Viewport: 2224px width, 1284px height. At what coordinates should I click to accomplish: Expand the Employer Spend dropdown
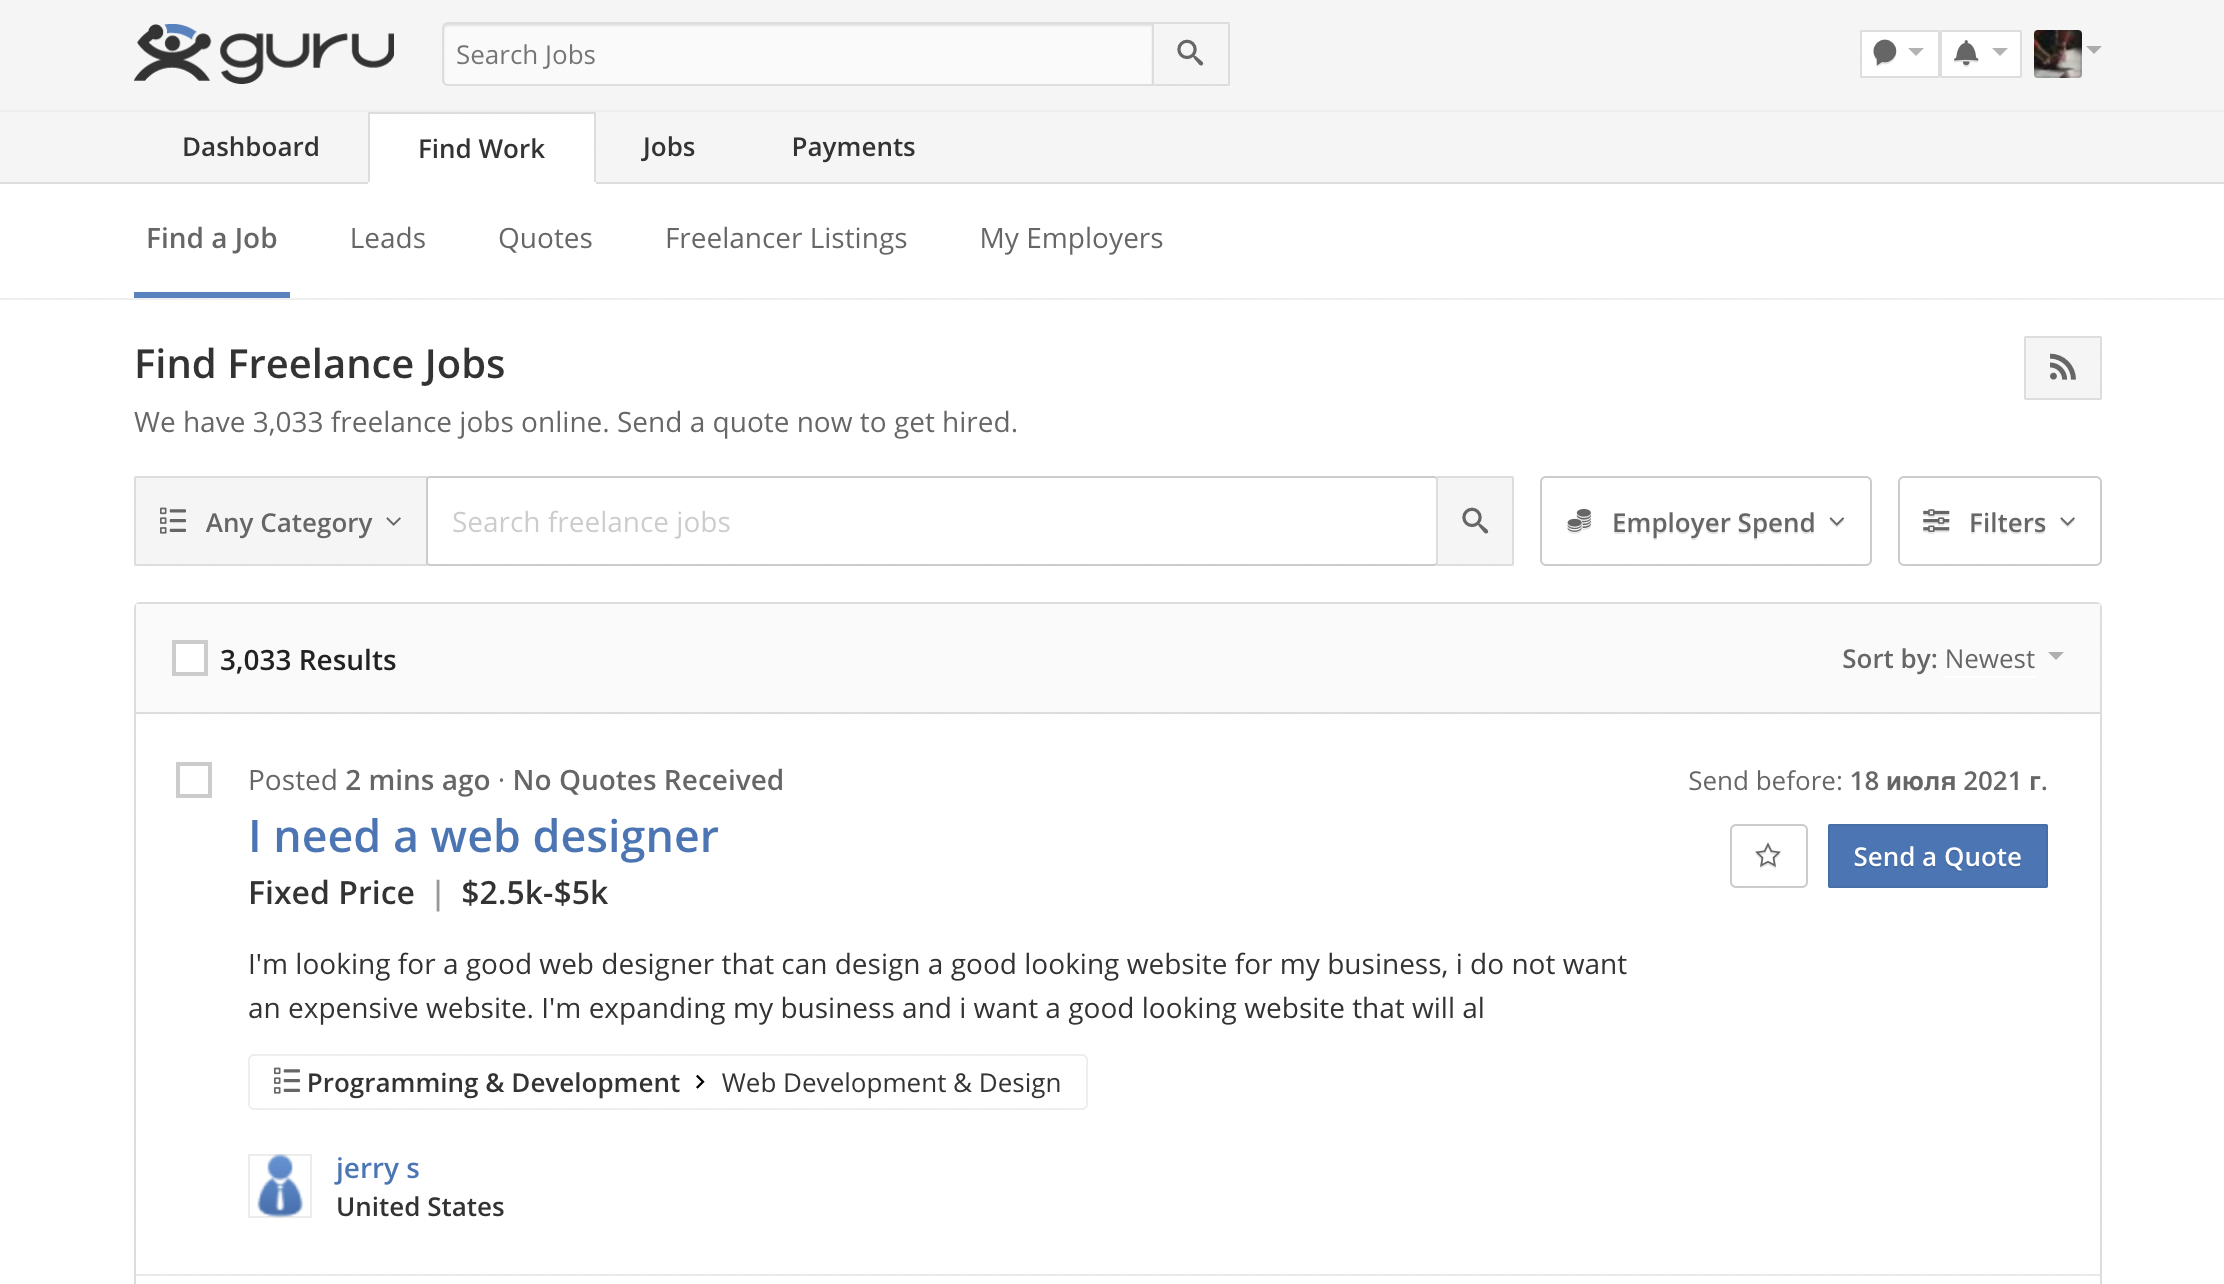(1705, 522)
